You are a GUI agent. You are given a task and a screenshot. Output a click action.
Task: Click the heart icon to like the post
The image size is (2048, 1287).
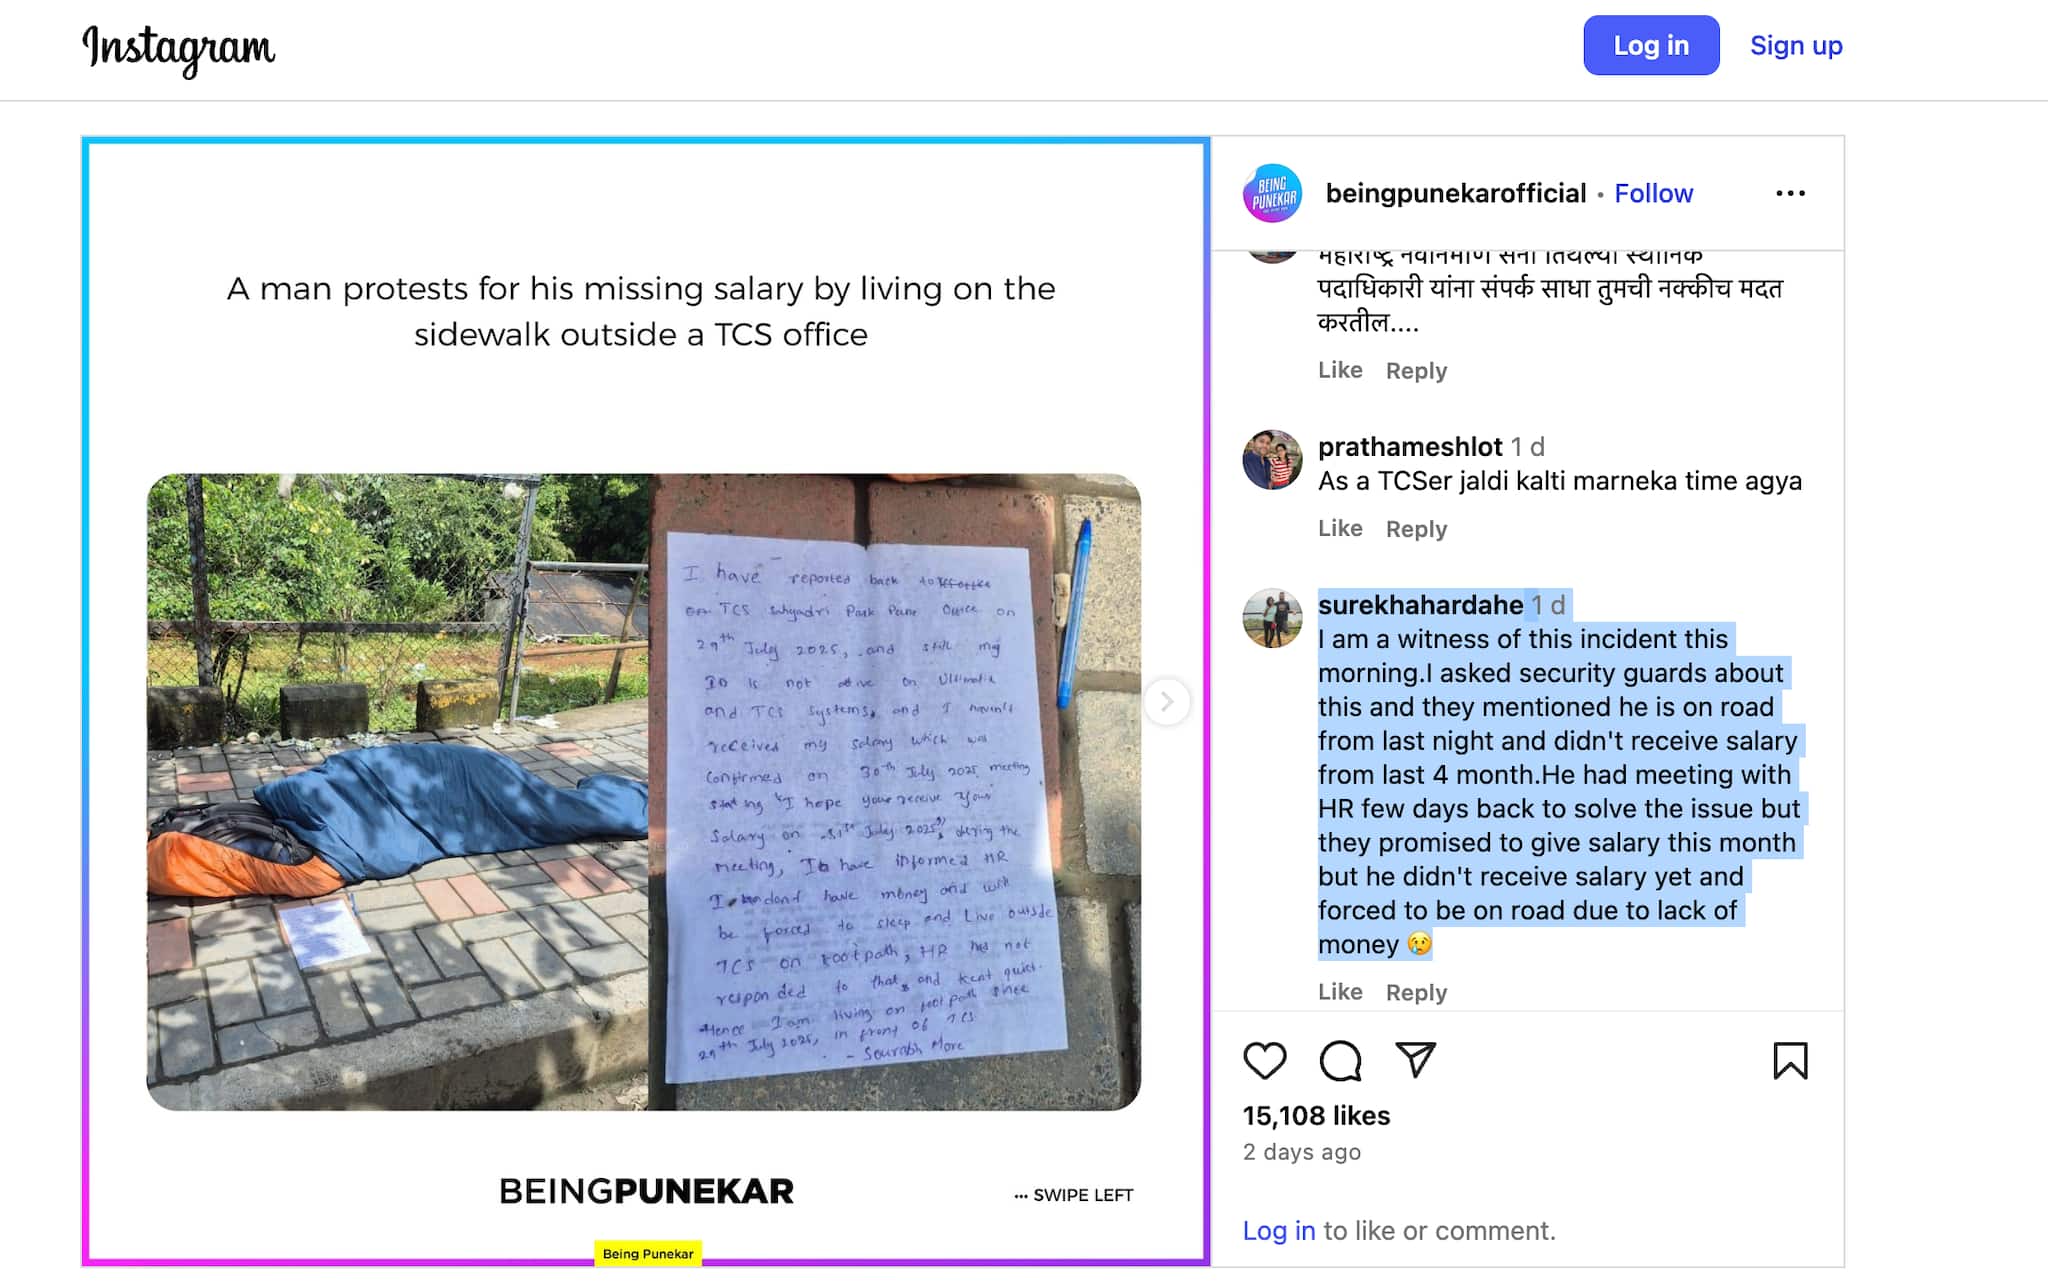click(x=1264, y=1061)
